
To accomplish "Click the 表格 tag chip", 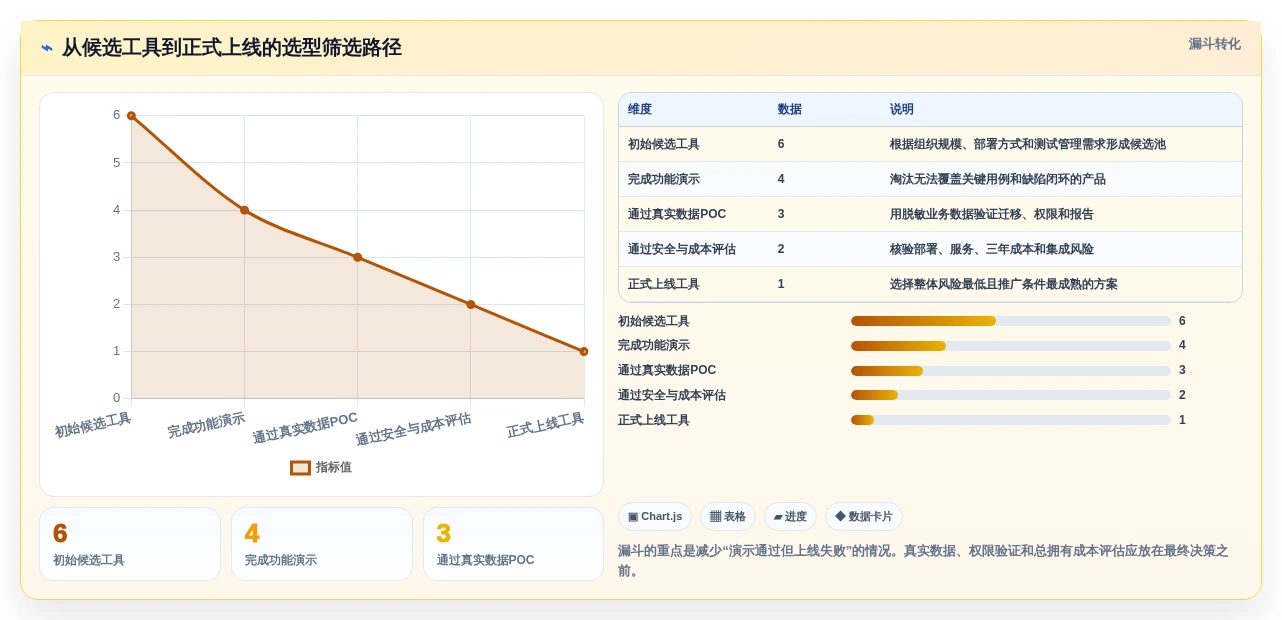I will 728,516.
